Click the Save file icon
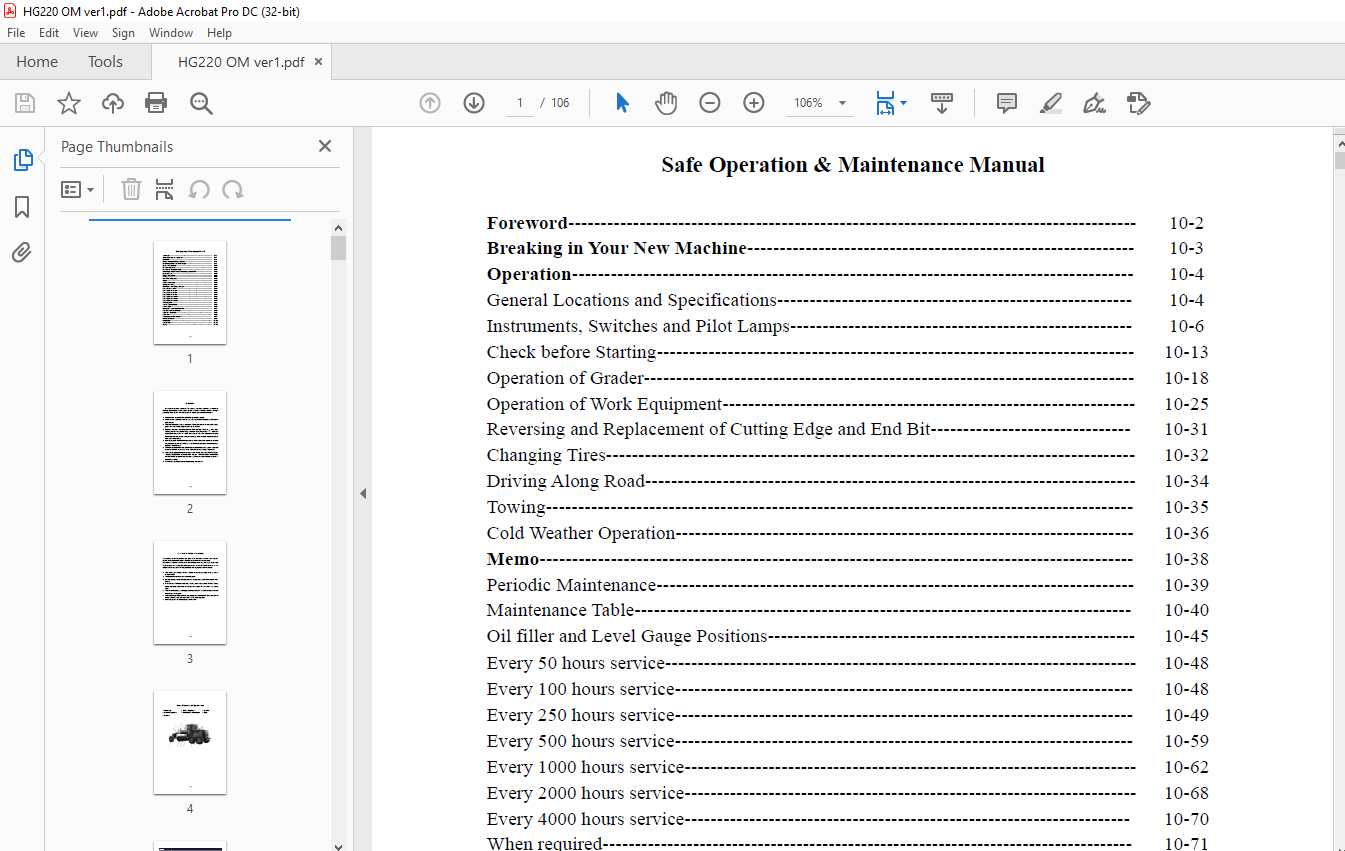The width and height of the screenshot is (1345, 851). pyautogui.click(x=25, y=103)
